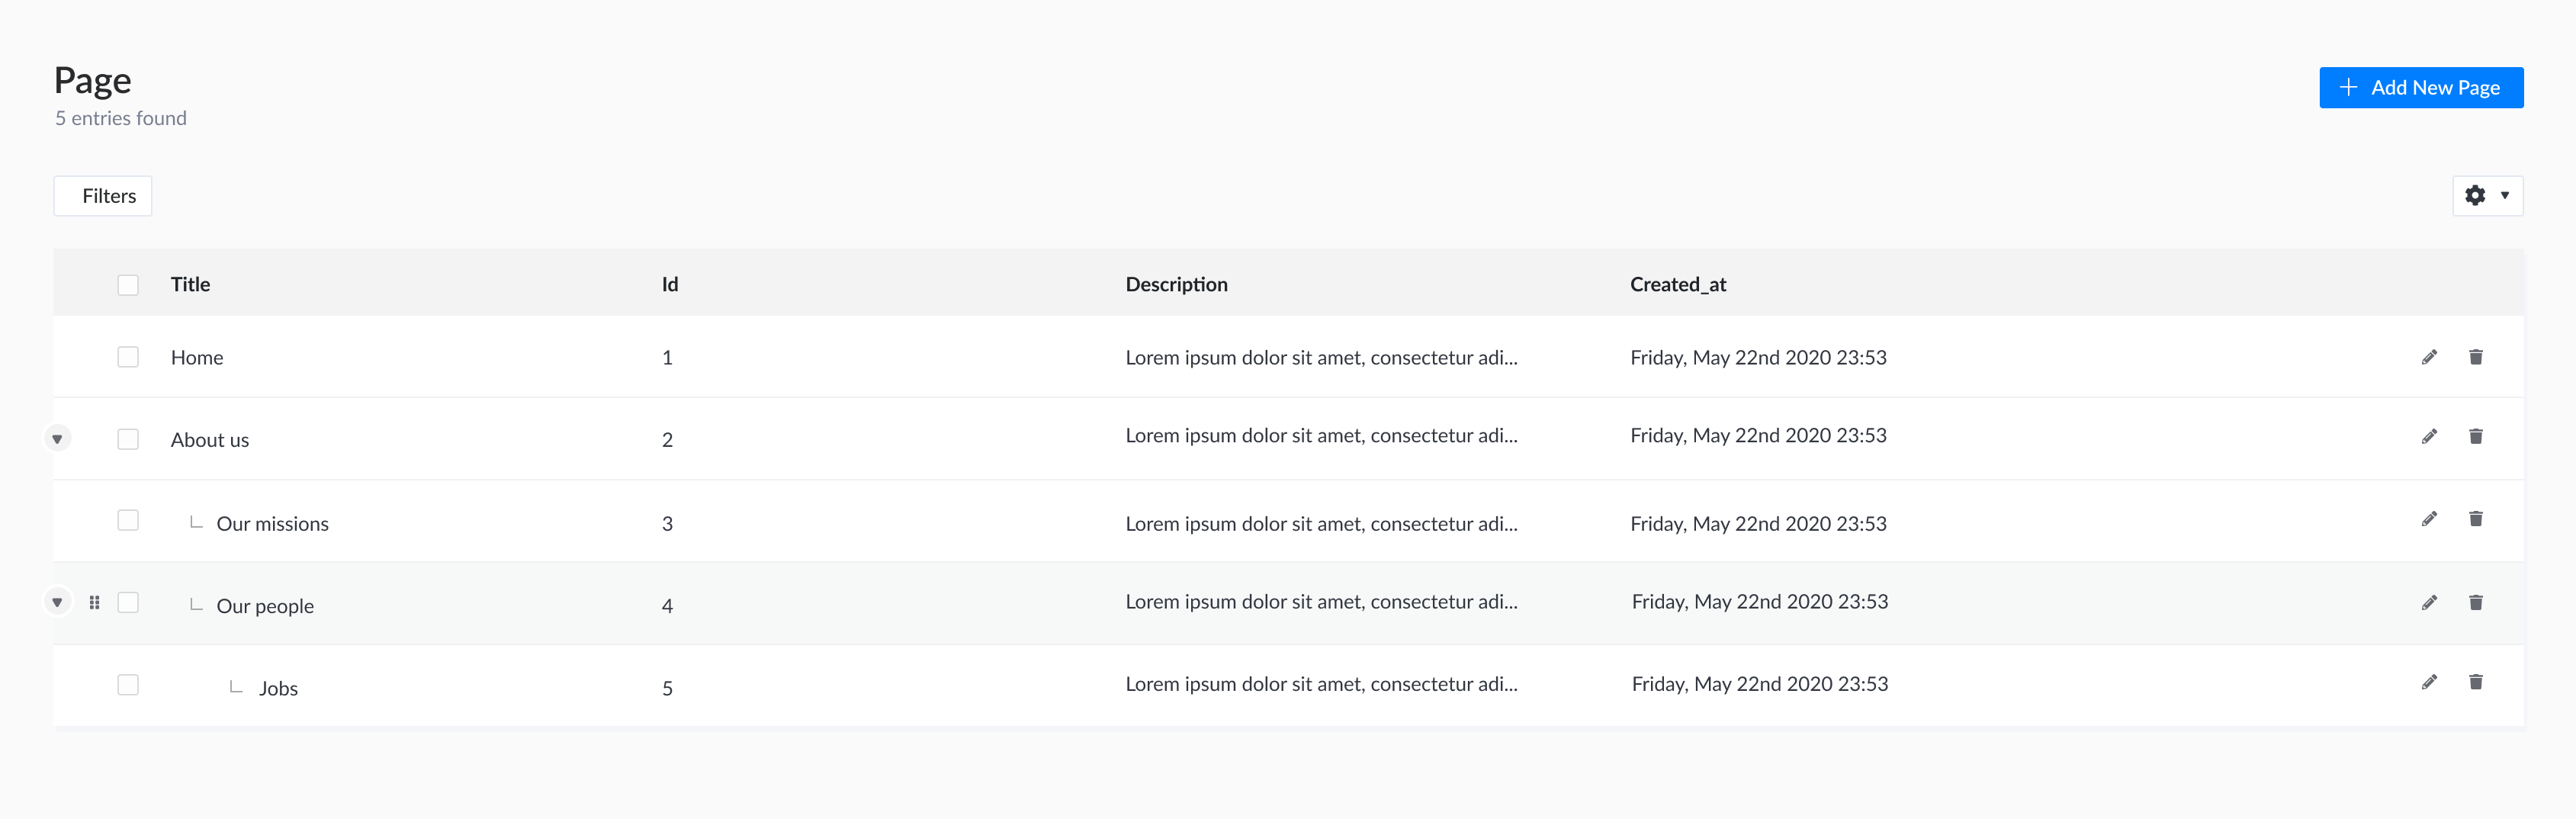This screenshot has height=819, width=2576.
Task: Delete the Home page entry
Action: 2475,357
